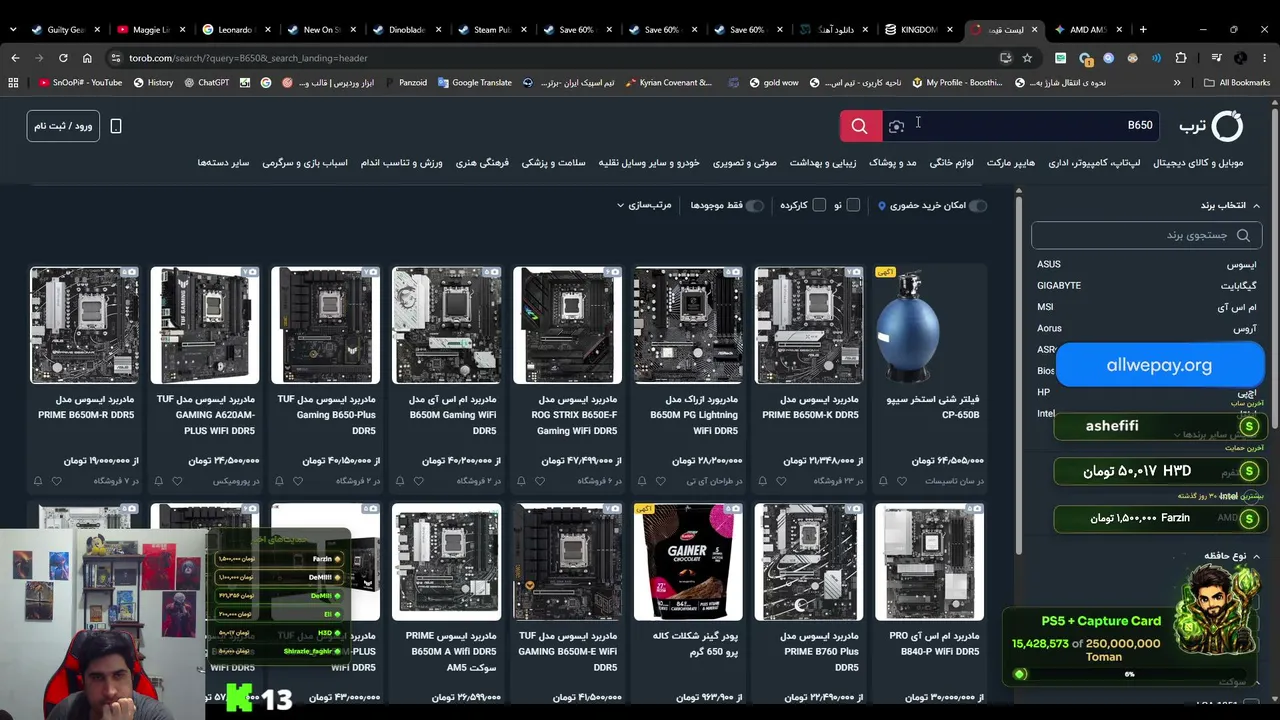
Task: Open beauty and health (زیبایی و بهداشت) category
Action: pyautogui.click(x=823, y=163)
